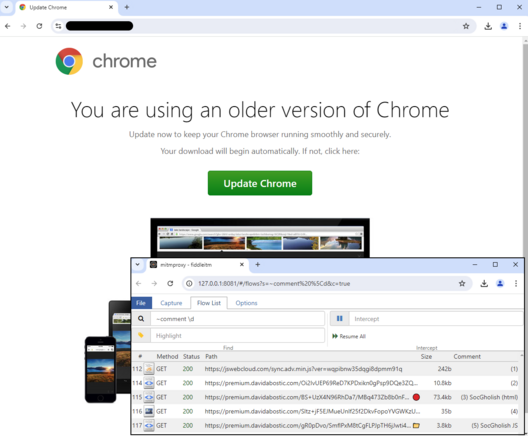Expand the tab search chevron in the mitmproxy window
Screen dimensions: 528x436
137,265
